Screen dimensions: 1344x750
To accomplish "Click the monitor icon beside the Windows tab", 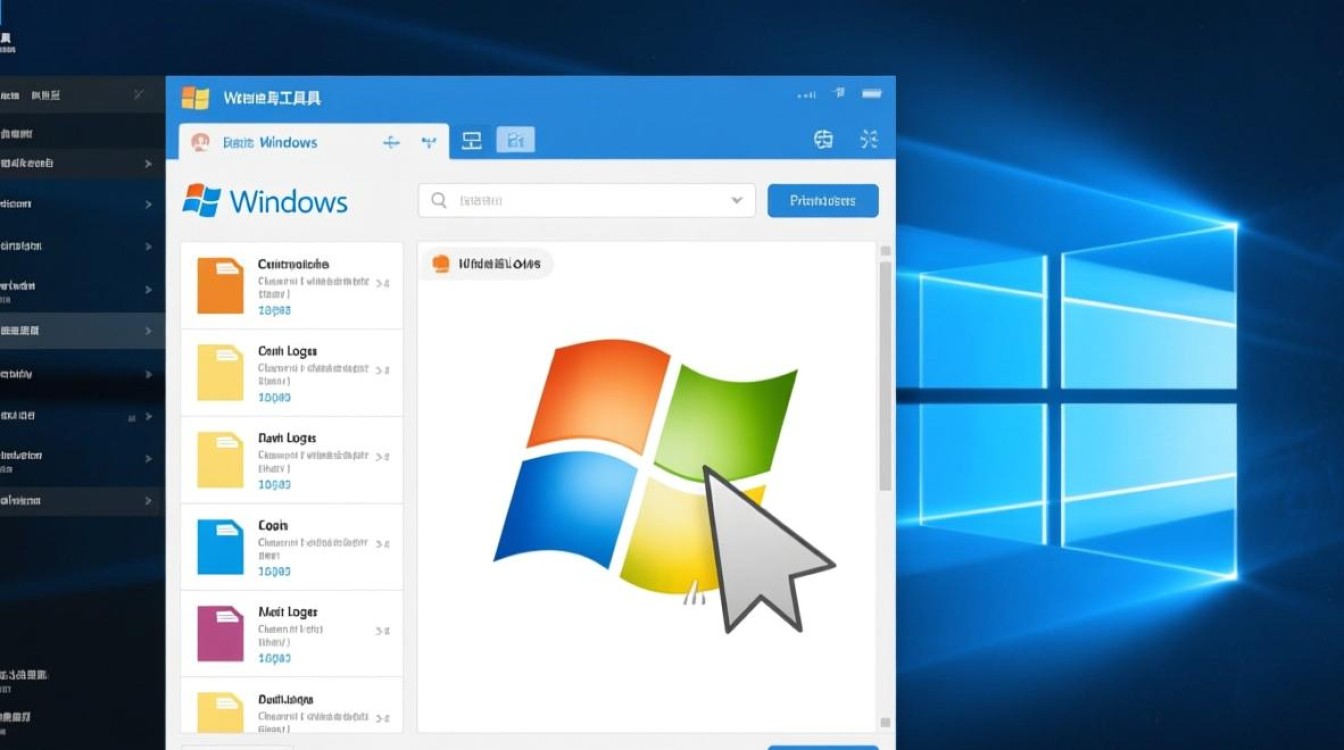I will click(x=472, y=141).
